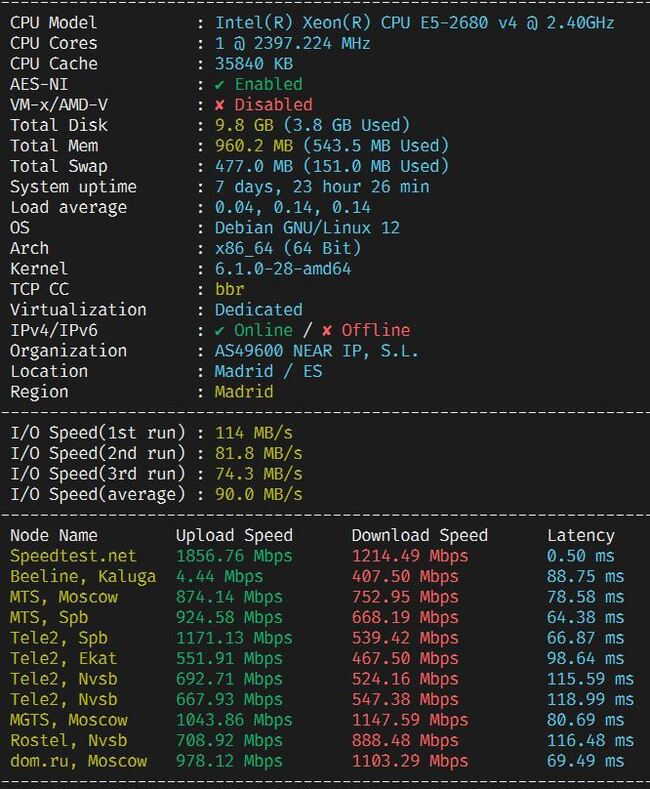Click the AS49600 NEAR IP organization text

(x=316, y=351)
